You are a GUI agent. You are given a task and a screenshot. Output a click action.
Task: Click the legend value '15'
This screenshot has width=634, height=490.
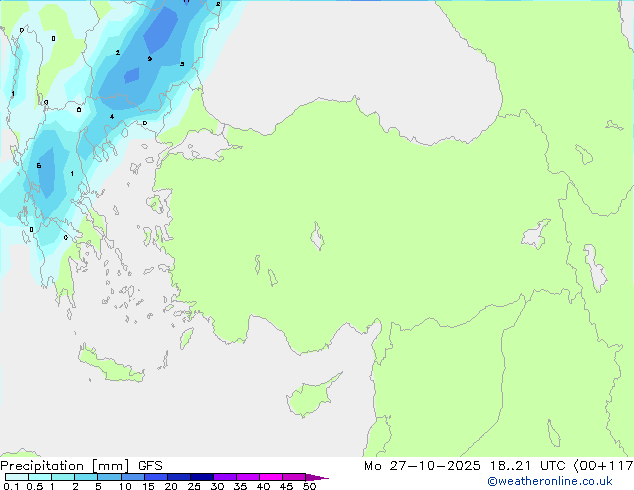tap(148, 486)
